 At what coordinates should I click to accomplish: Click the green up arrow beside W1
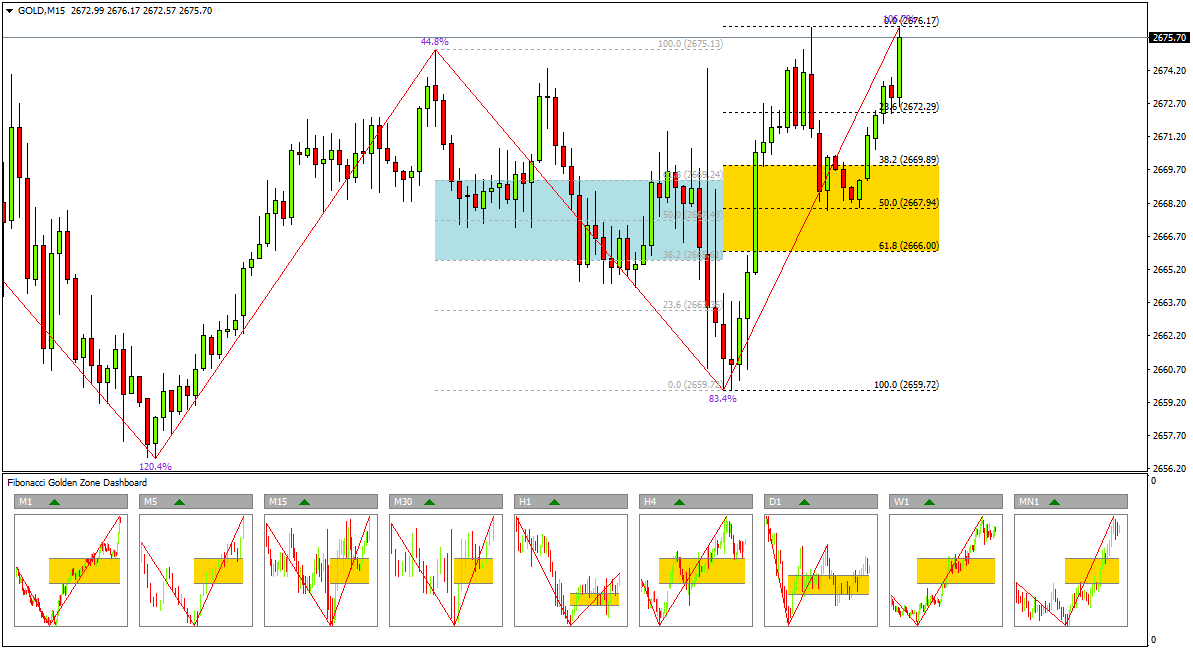[929, 501]
